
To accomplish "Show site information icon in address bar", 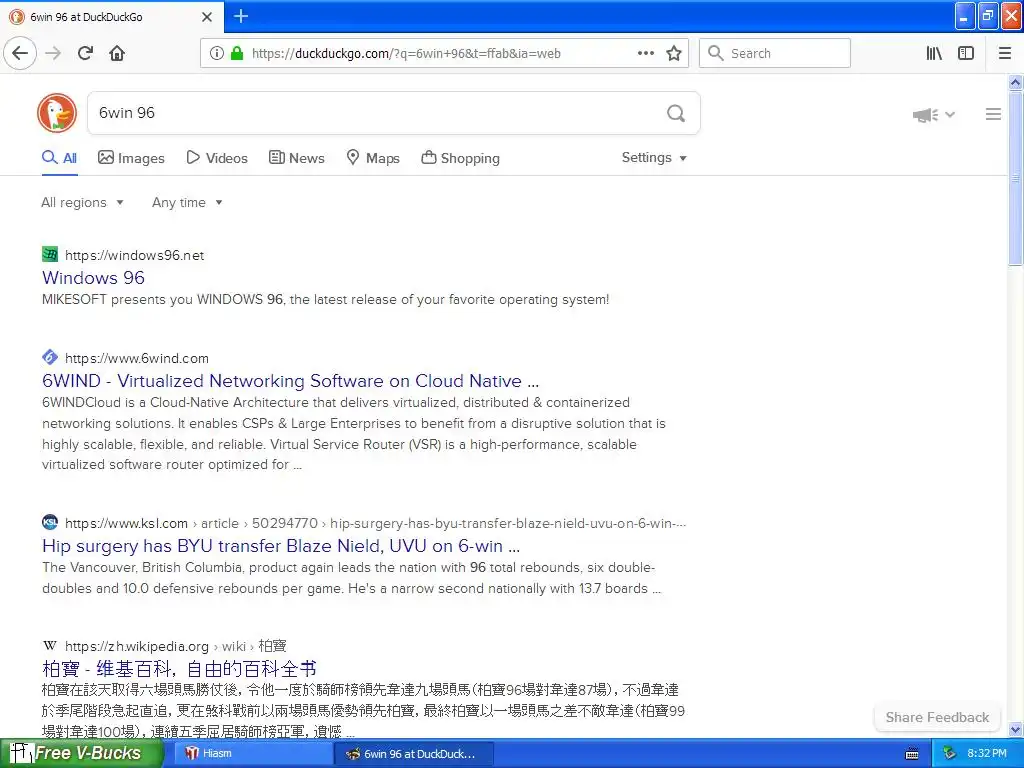I will click(x=216, y=54).
